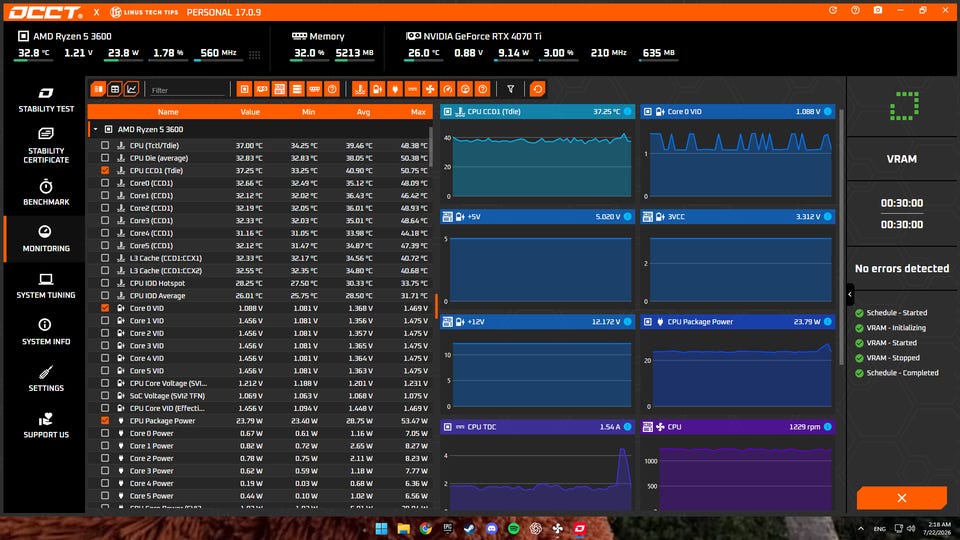The image size is (960, 540).
Task: Select the Monitoring section
Action: coord(46,239)
